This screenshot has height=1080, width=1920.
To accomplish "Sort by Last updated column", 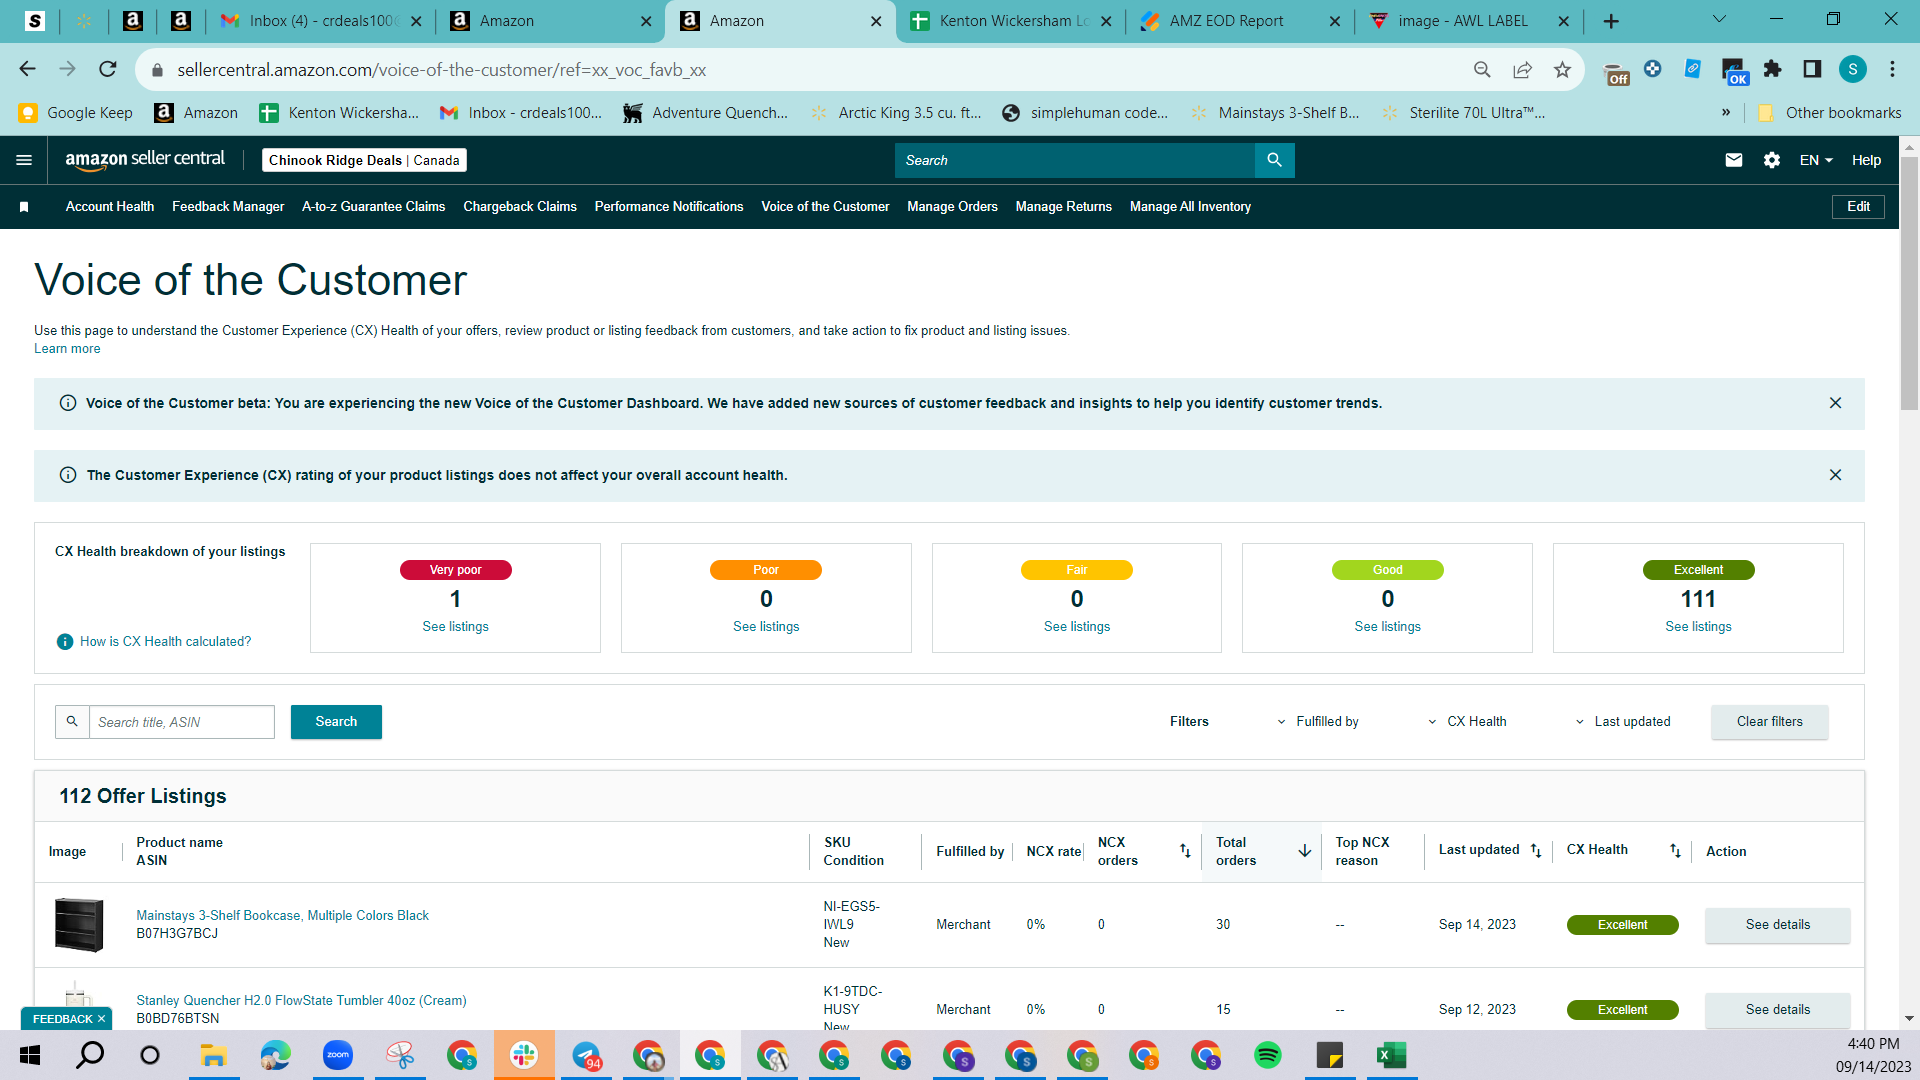I will click(x=1536, y=851).
